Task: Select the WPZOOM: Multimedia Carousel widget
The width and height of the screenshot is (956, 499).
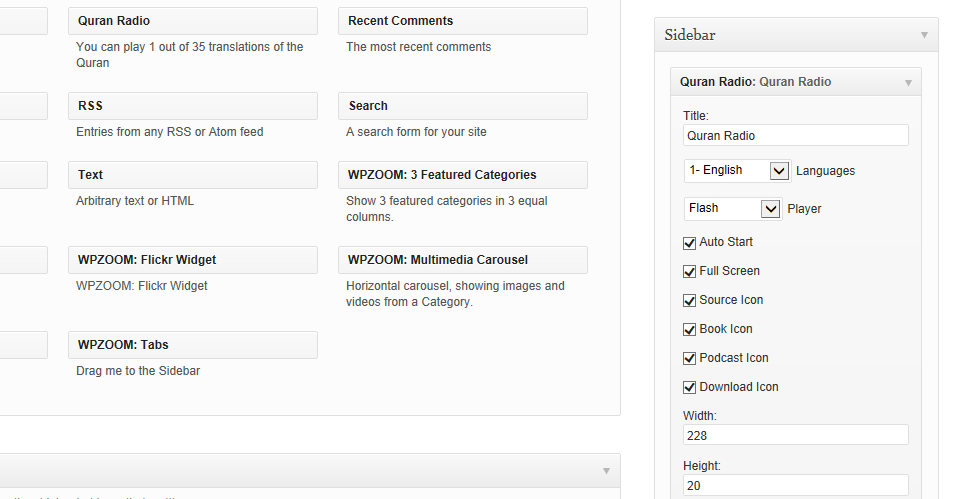Action: point(463,260)
